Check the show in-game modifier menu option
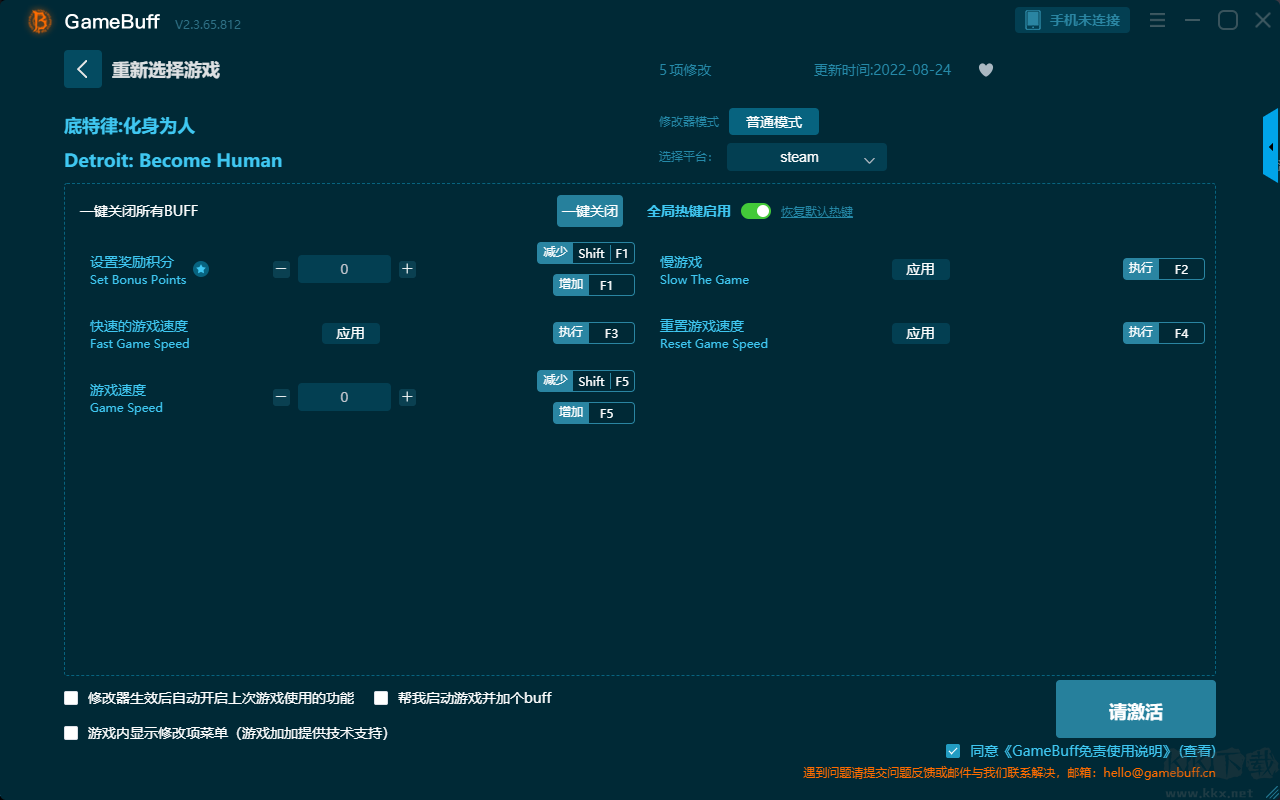This screenshot has height=800, width=1280. click(71, 733)
